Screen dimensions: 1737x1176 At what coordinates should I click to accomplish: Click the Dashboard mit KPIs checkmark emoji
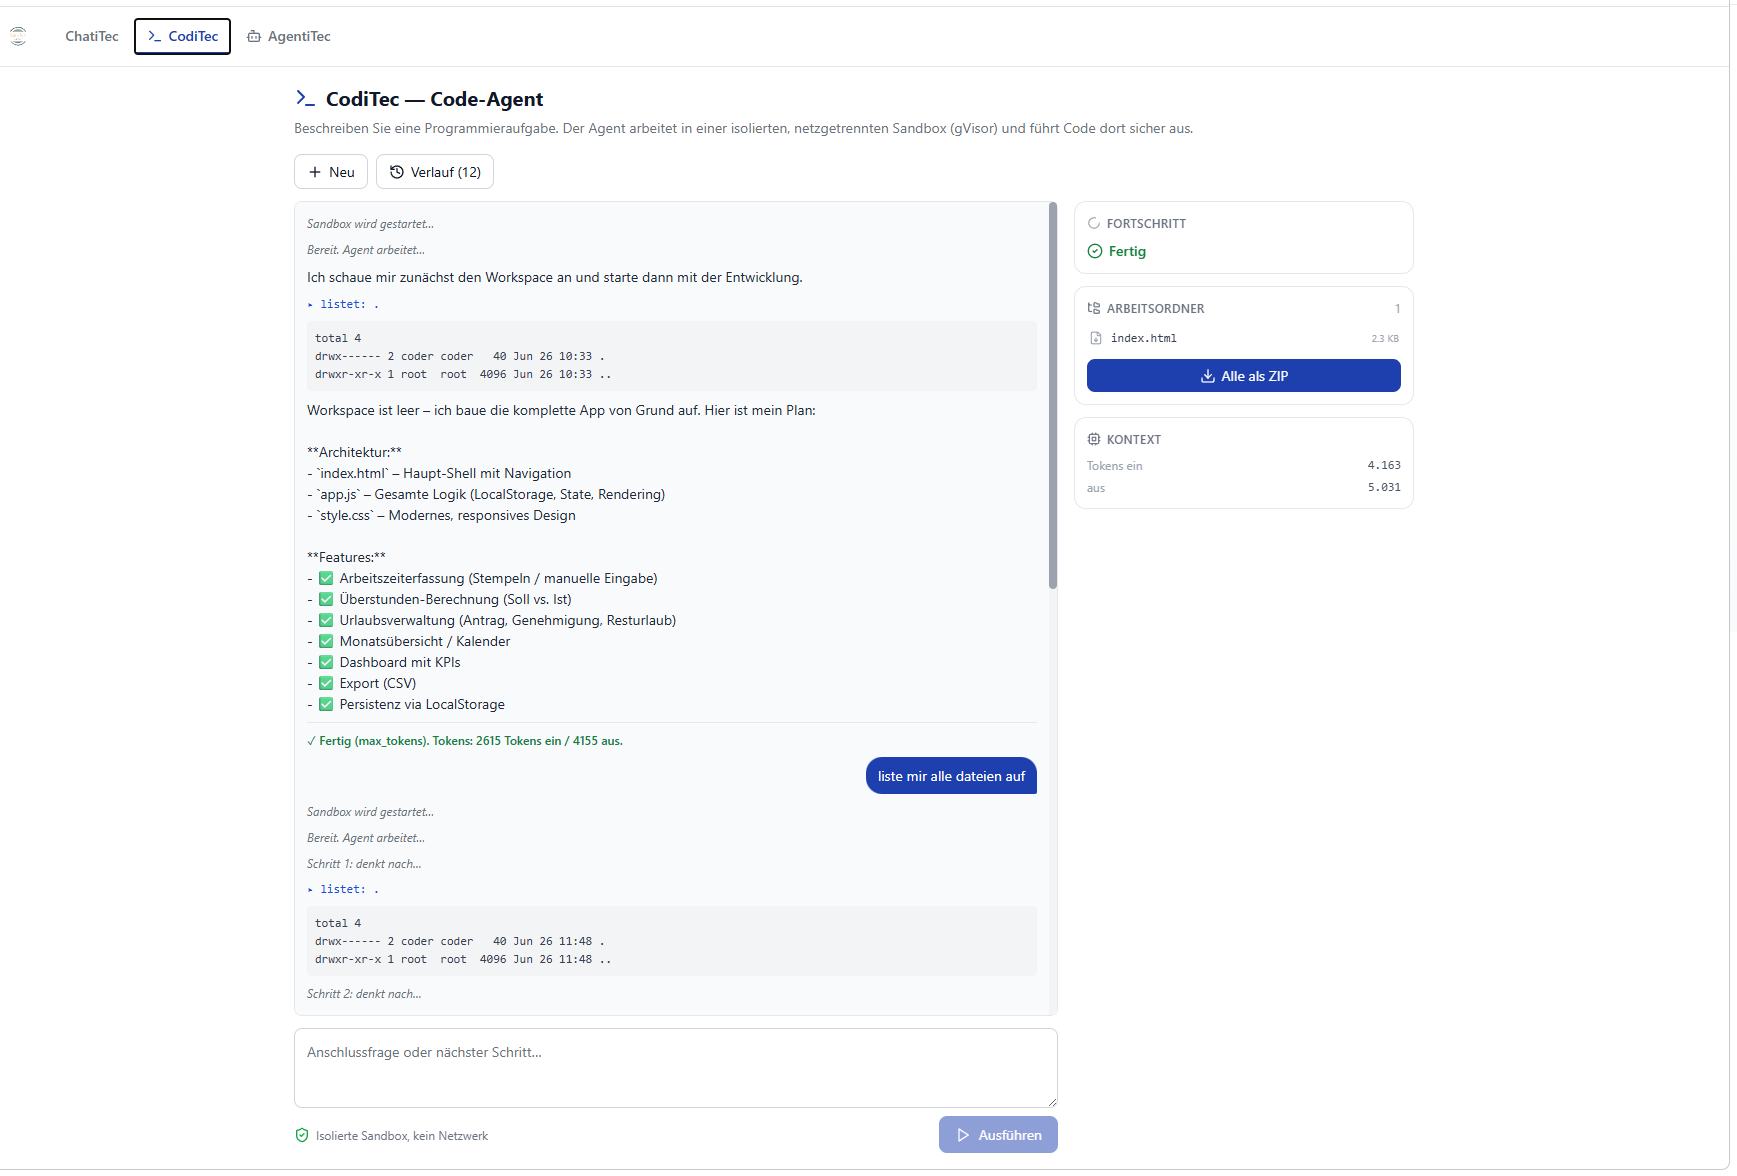326,662
